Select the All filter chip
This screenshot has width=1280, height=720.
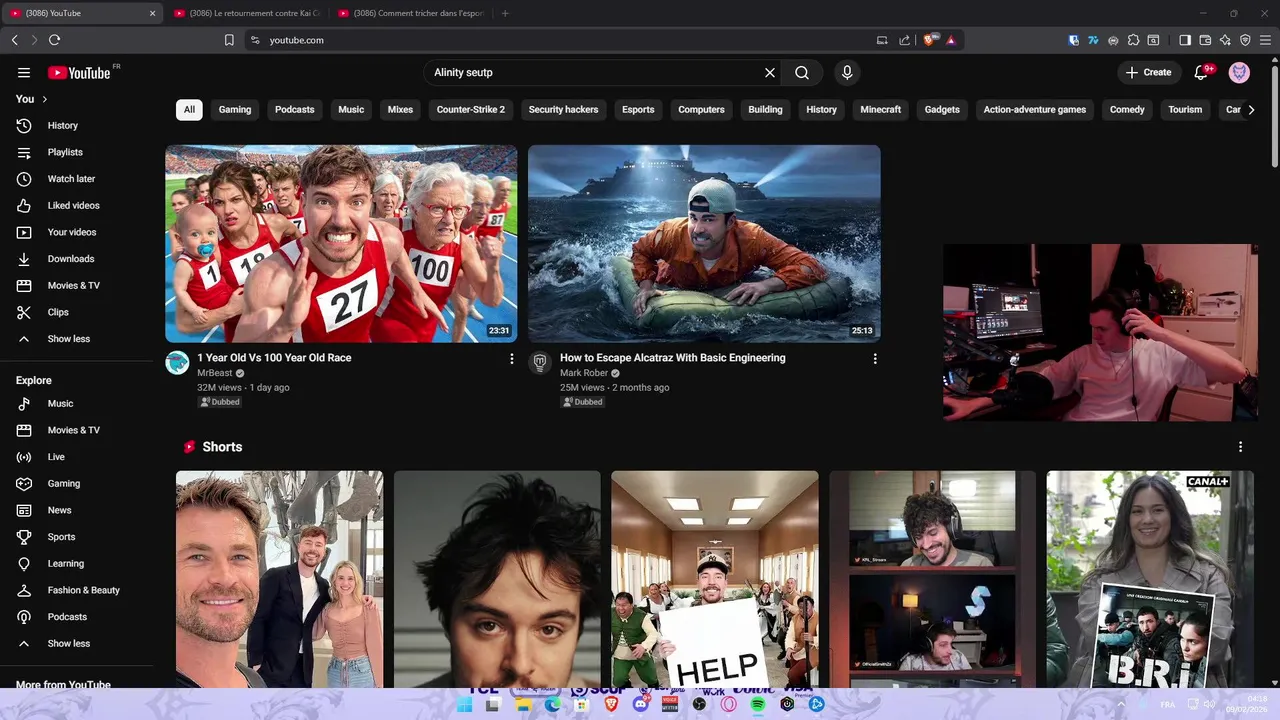189,109
